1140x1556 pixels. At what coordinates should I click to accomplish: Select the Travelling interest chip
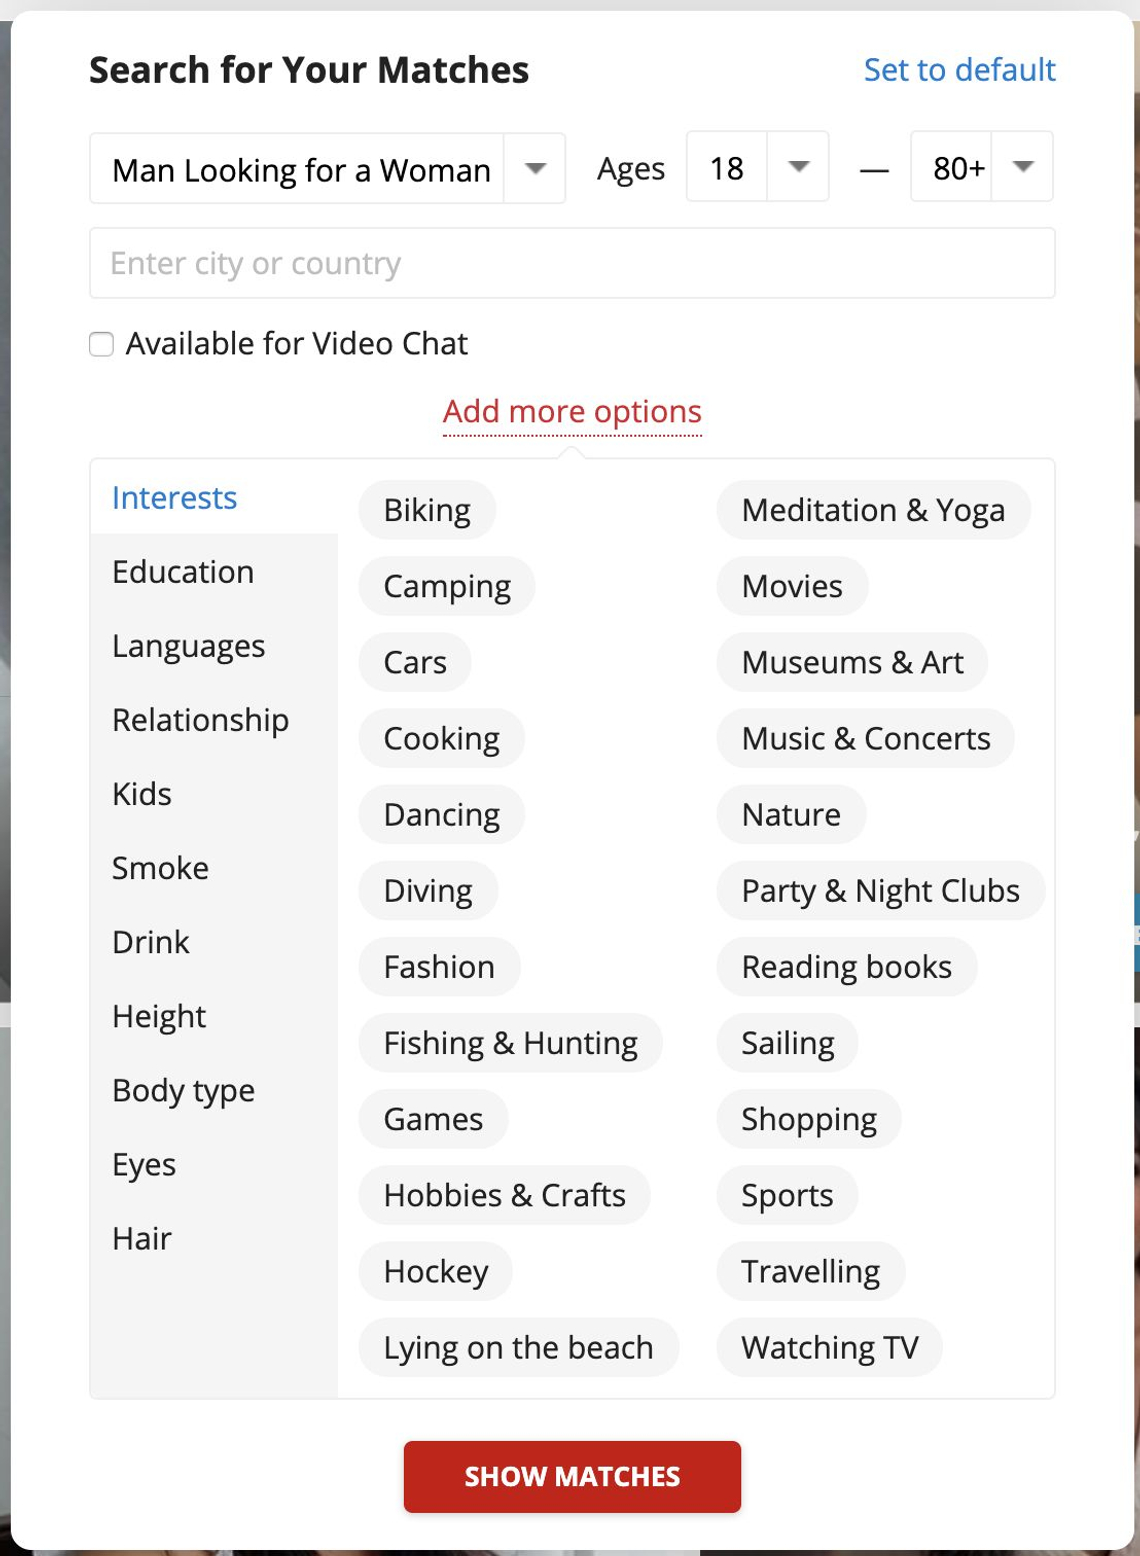[810, 1271]
